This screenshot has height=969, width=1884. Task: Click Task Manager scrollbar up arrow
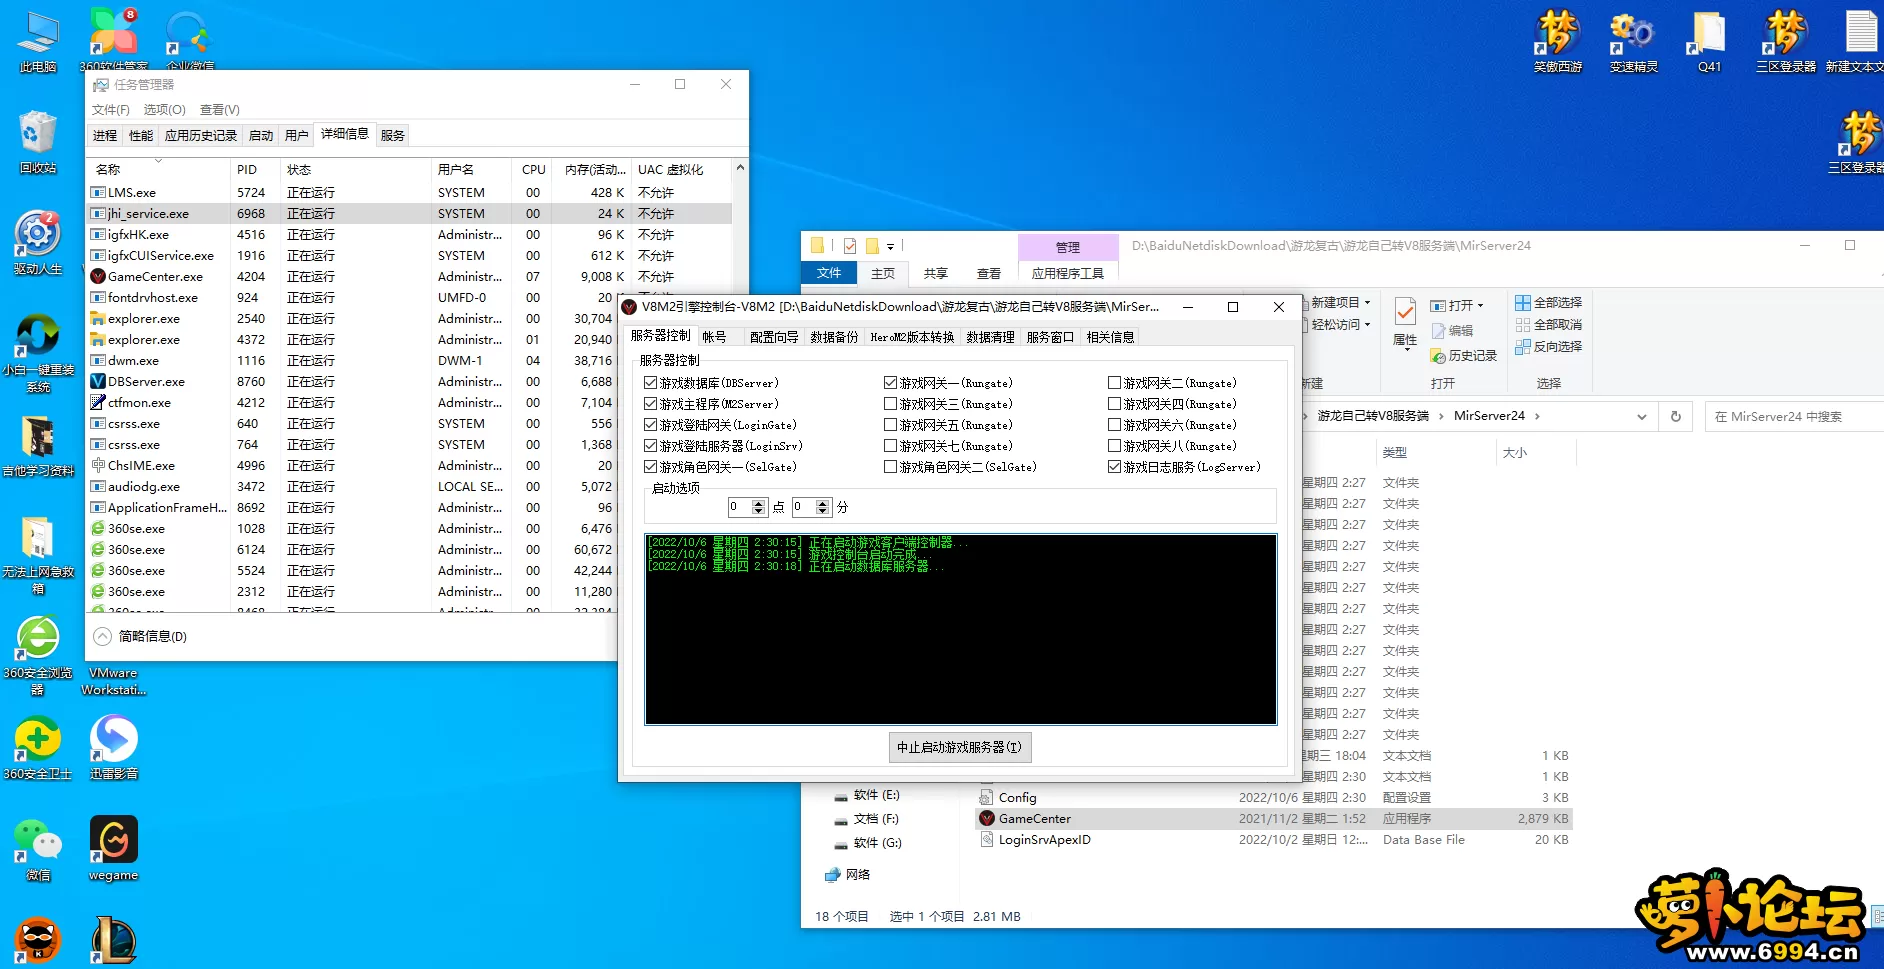[x=740, y=168]
